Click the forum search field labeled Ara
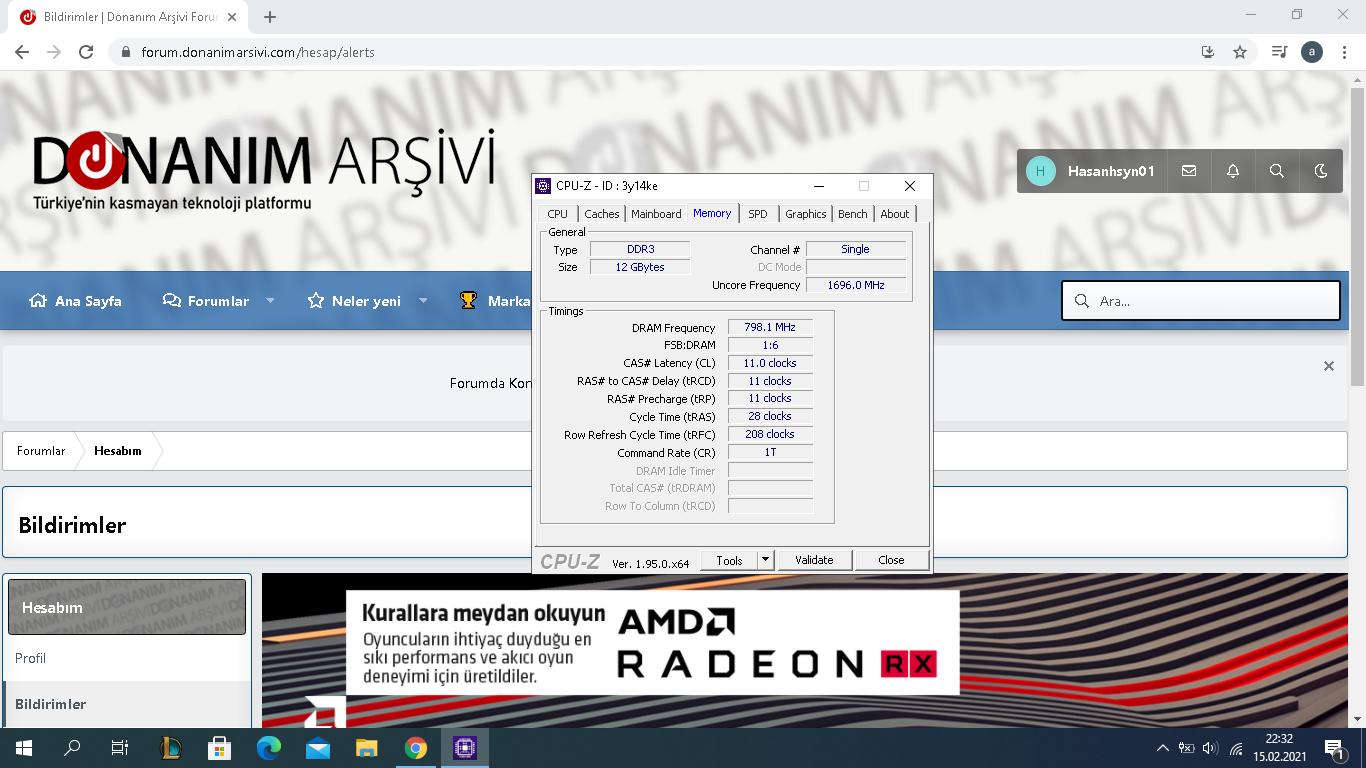Image resolution: width=1366 pixels, height=768 pixels. click(1201, 300)
